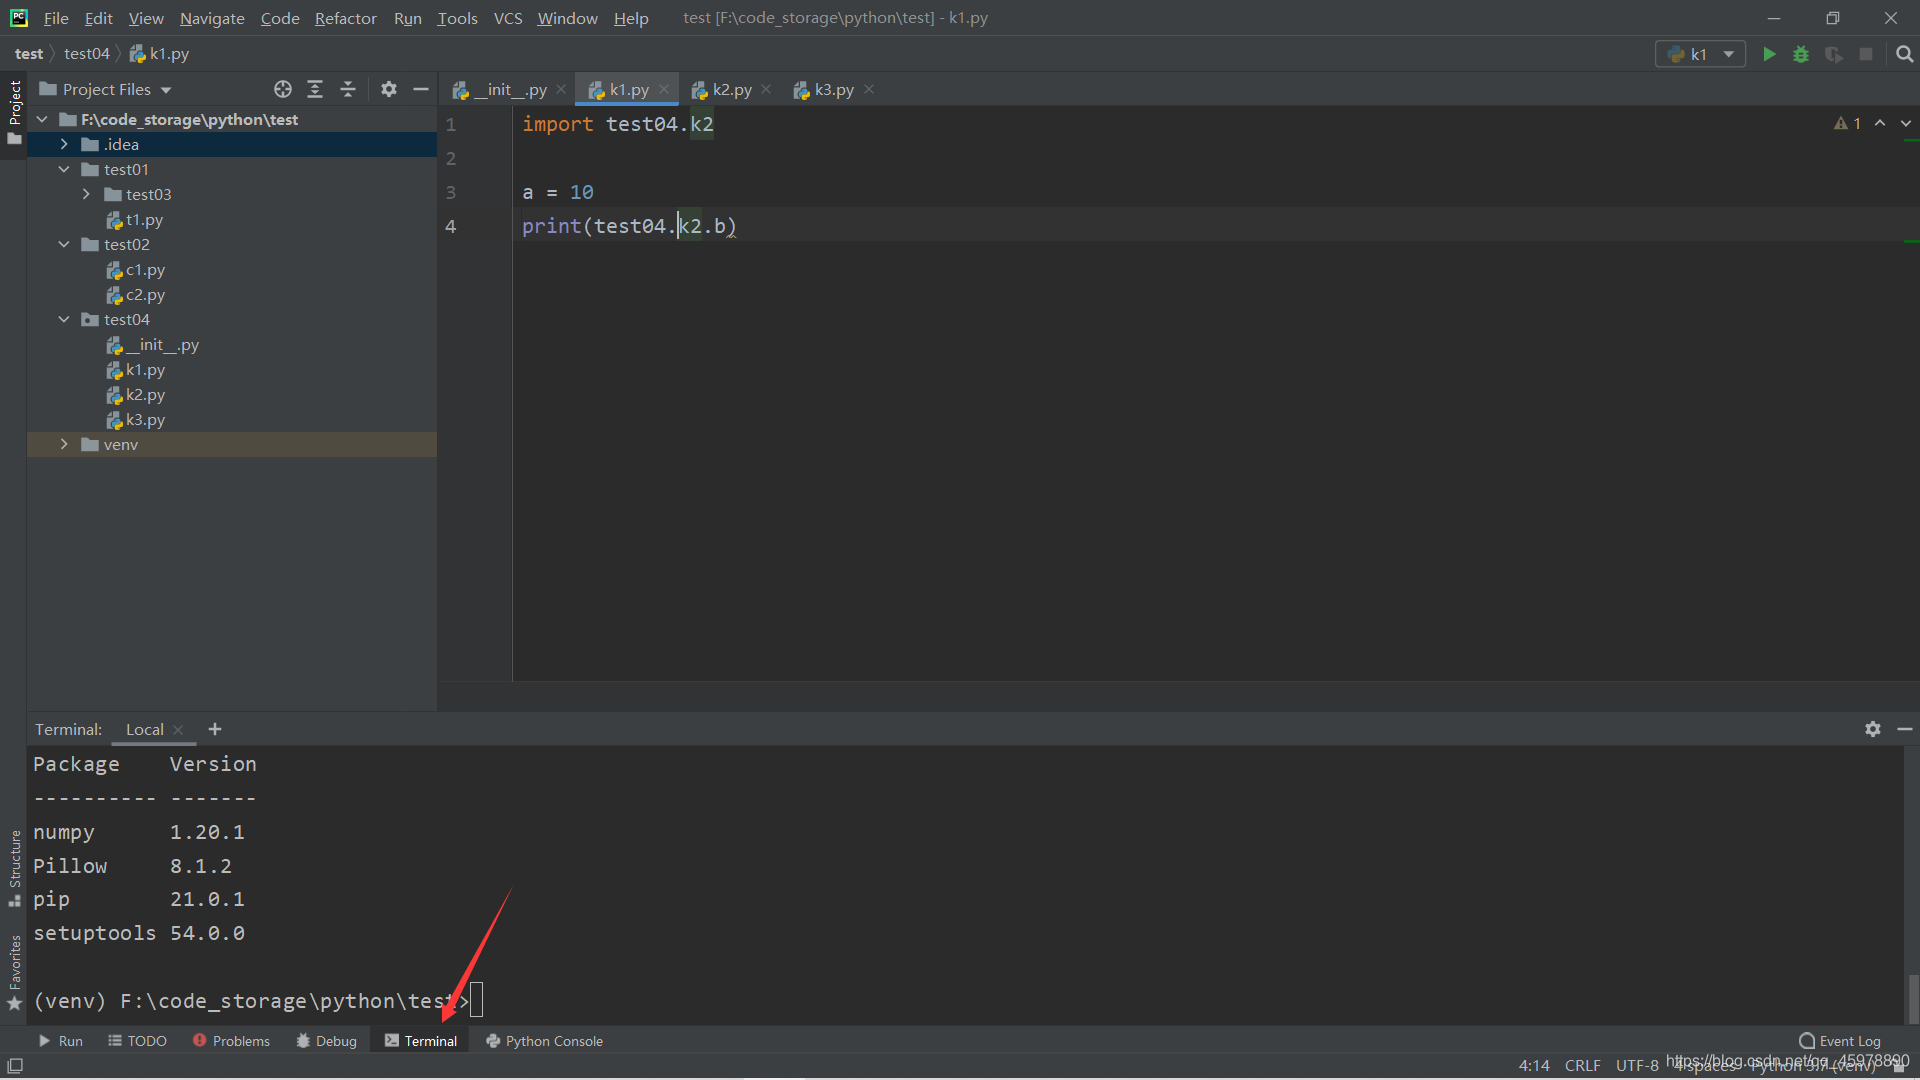1920x1080 pixels.
Task: Close the k3.py editor tab
Action: point(869,89)
